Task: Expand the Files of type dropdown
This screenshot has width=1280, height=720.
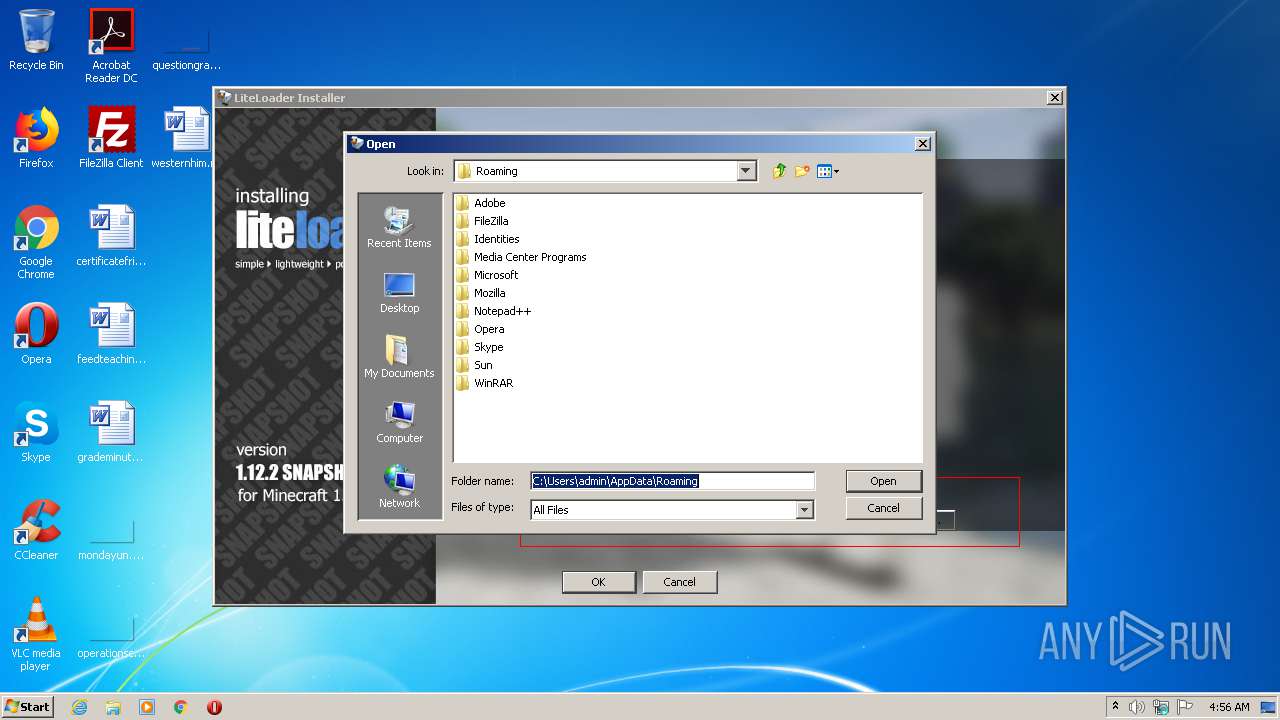Action: point(804,510)
